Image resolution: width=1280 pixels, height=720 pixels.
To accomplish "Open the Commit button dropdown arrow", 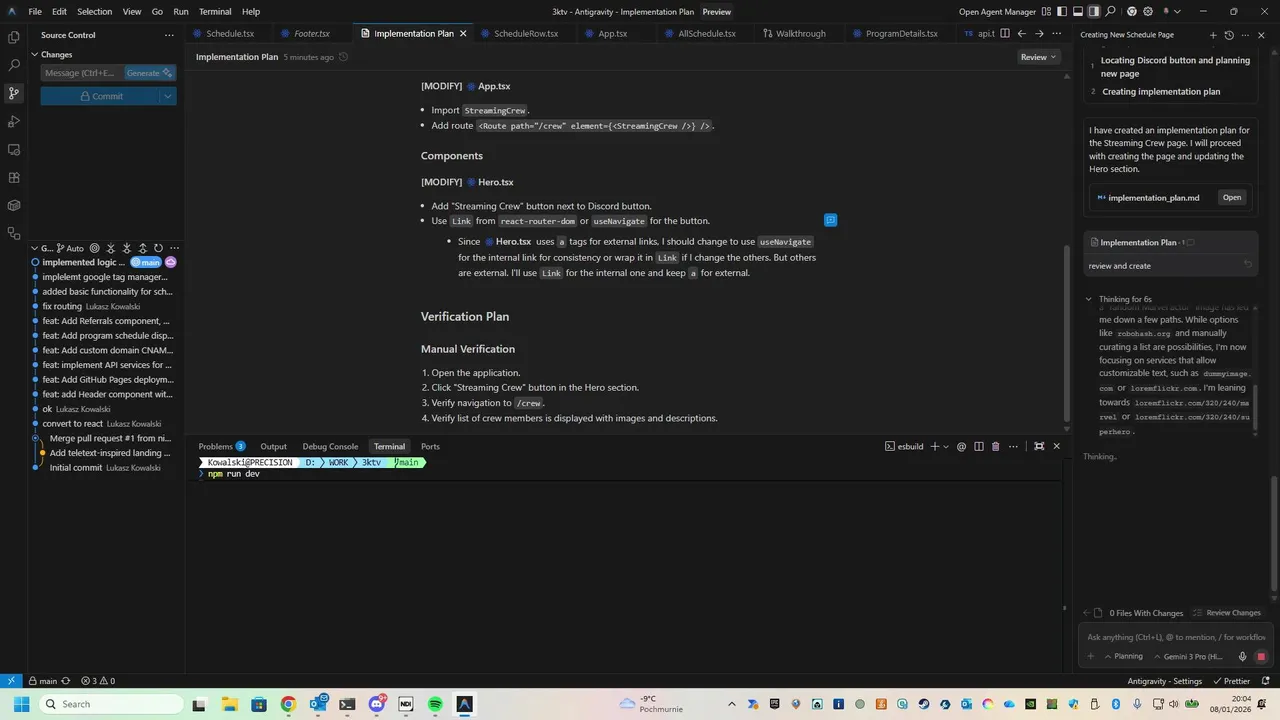I will (x=168, y=96).
